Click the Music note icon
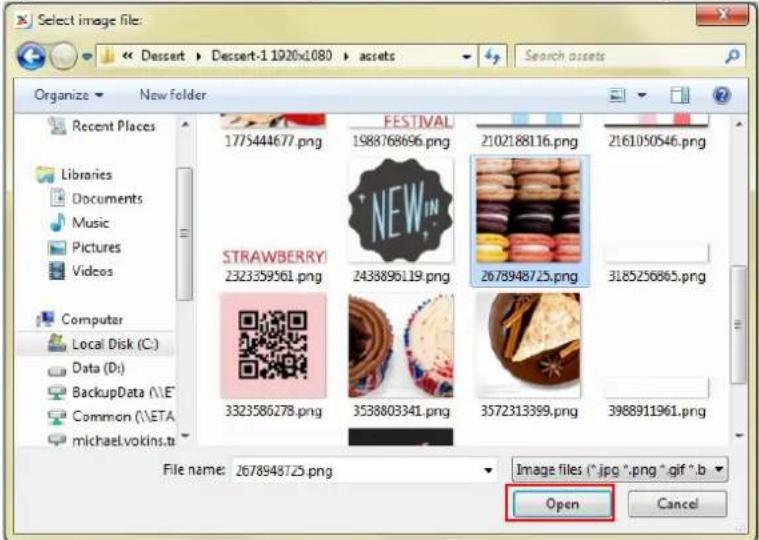This screenshot has width=759, height=540. [58, 223]
